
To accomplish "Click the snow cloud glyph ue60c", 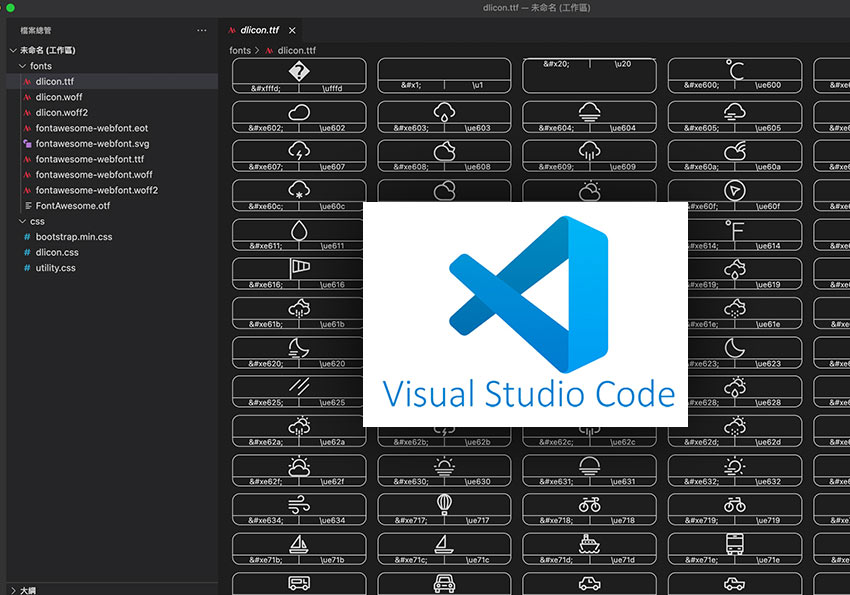I will coord(299,190).
